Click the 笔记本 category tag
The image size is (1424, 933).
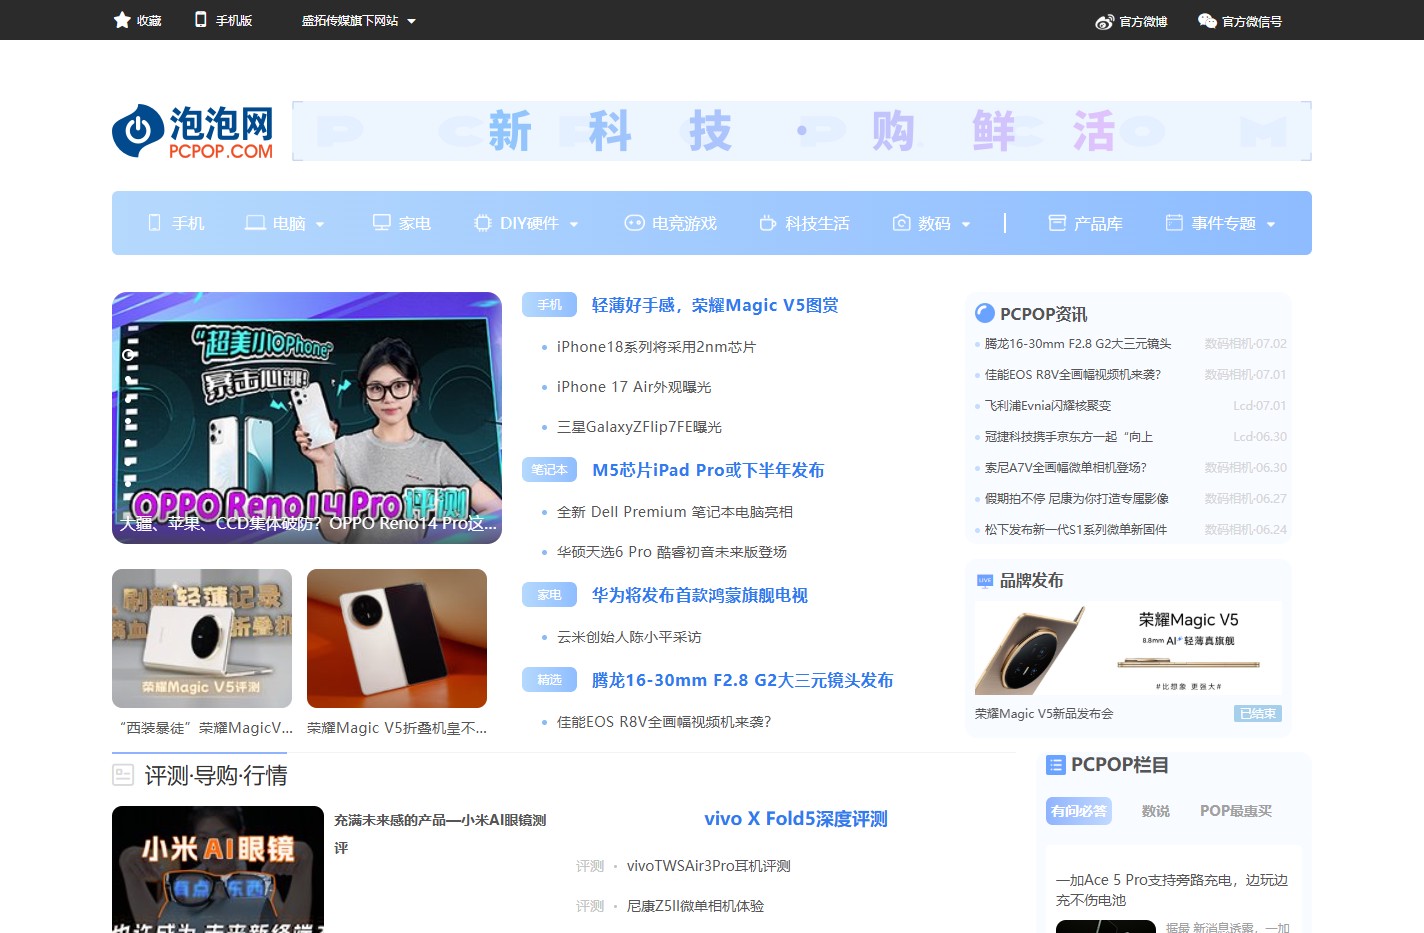(550, 470)
